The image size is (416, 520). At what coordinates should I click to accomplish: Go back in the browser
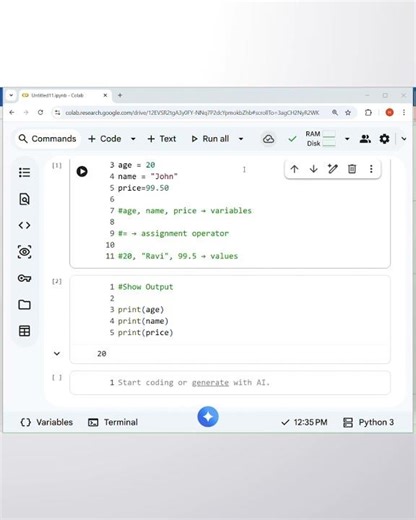click(12, 113)
